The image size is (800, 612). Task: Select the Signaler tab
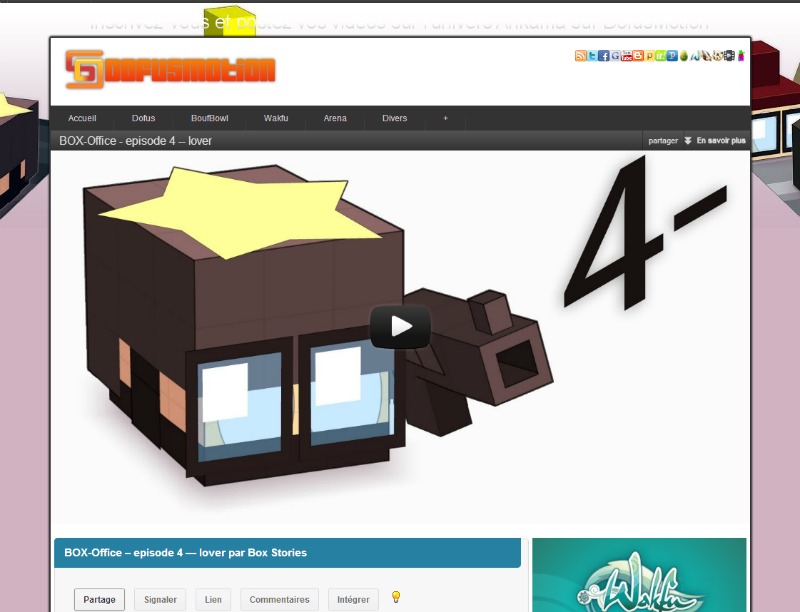160,600
